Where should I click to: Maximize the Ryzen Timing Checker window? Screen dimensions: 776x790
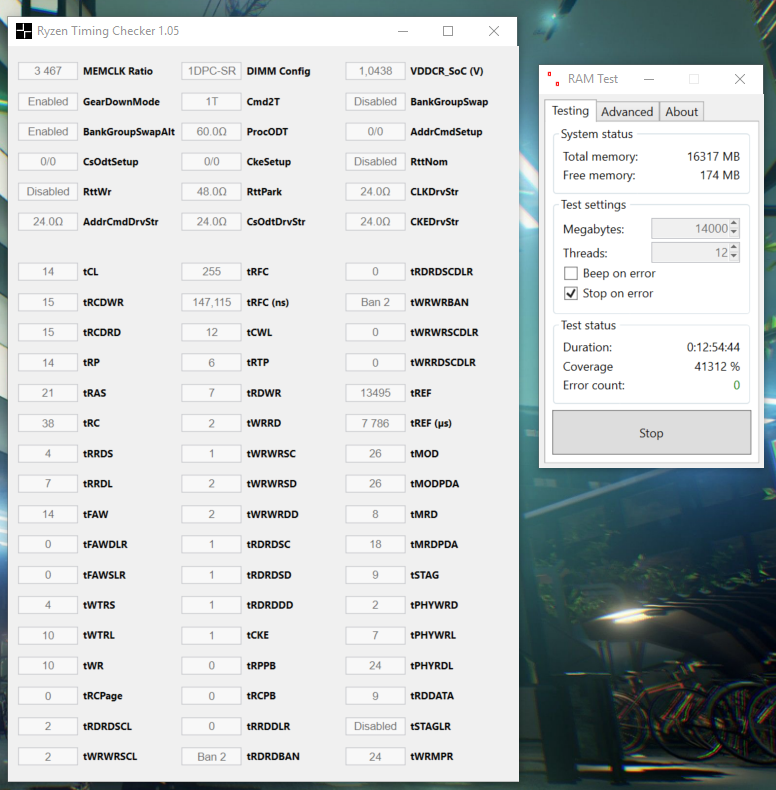tap(447, 31)
